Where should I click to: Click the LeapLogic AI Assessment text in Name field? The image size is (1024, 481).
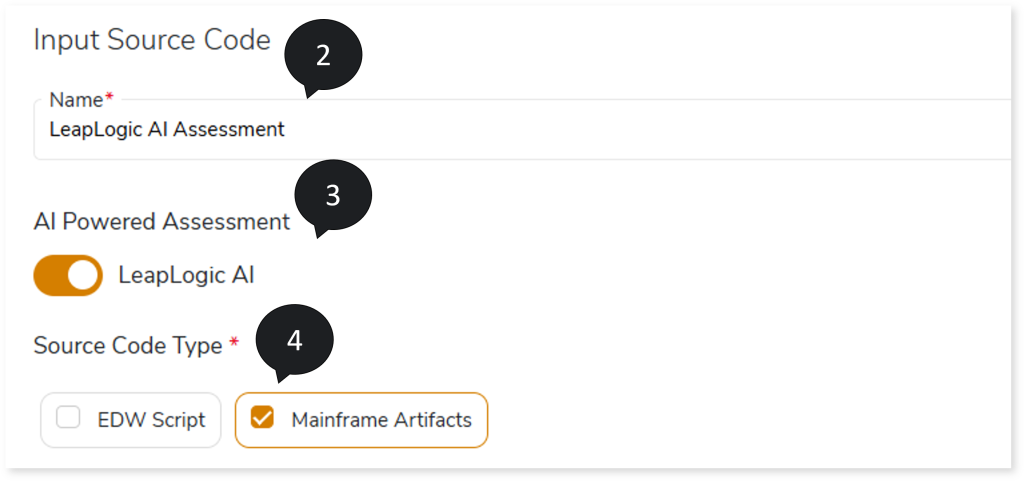pos(167,129)
